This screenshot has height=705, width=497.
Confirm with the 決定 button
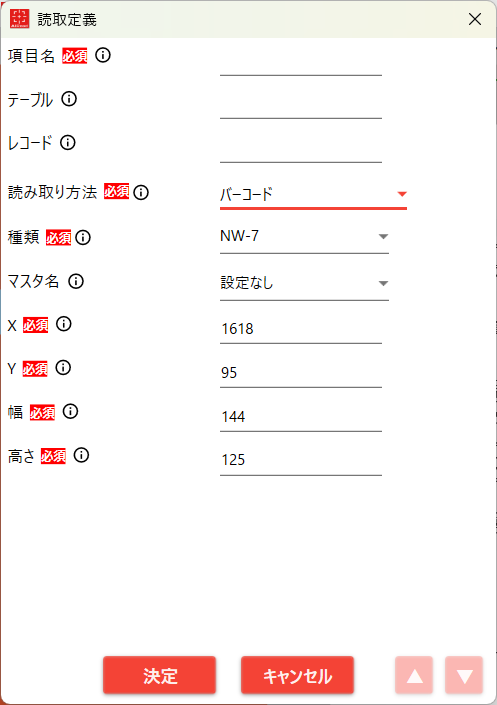(x=160, y=675)
